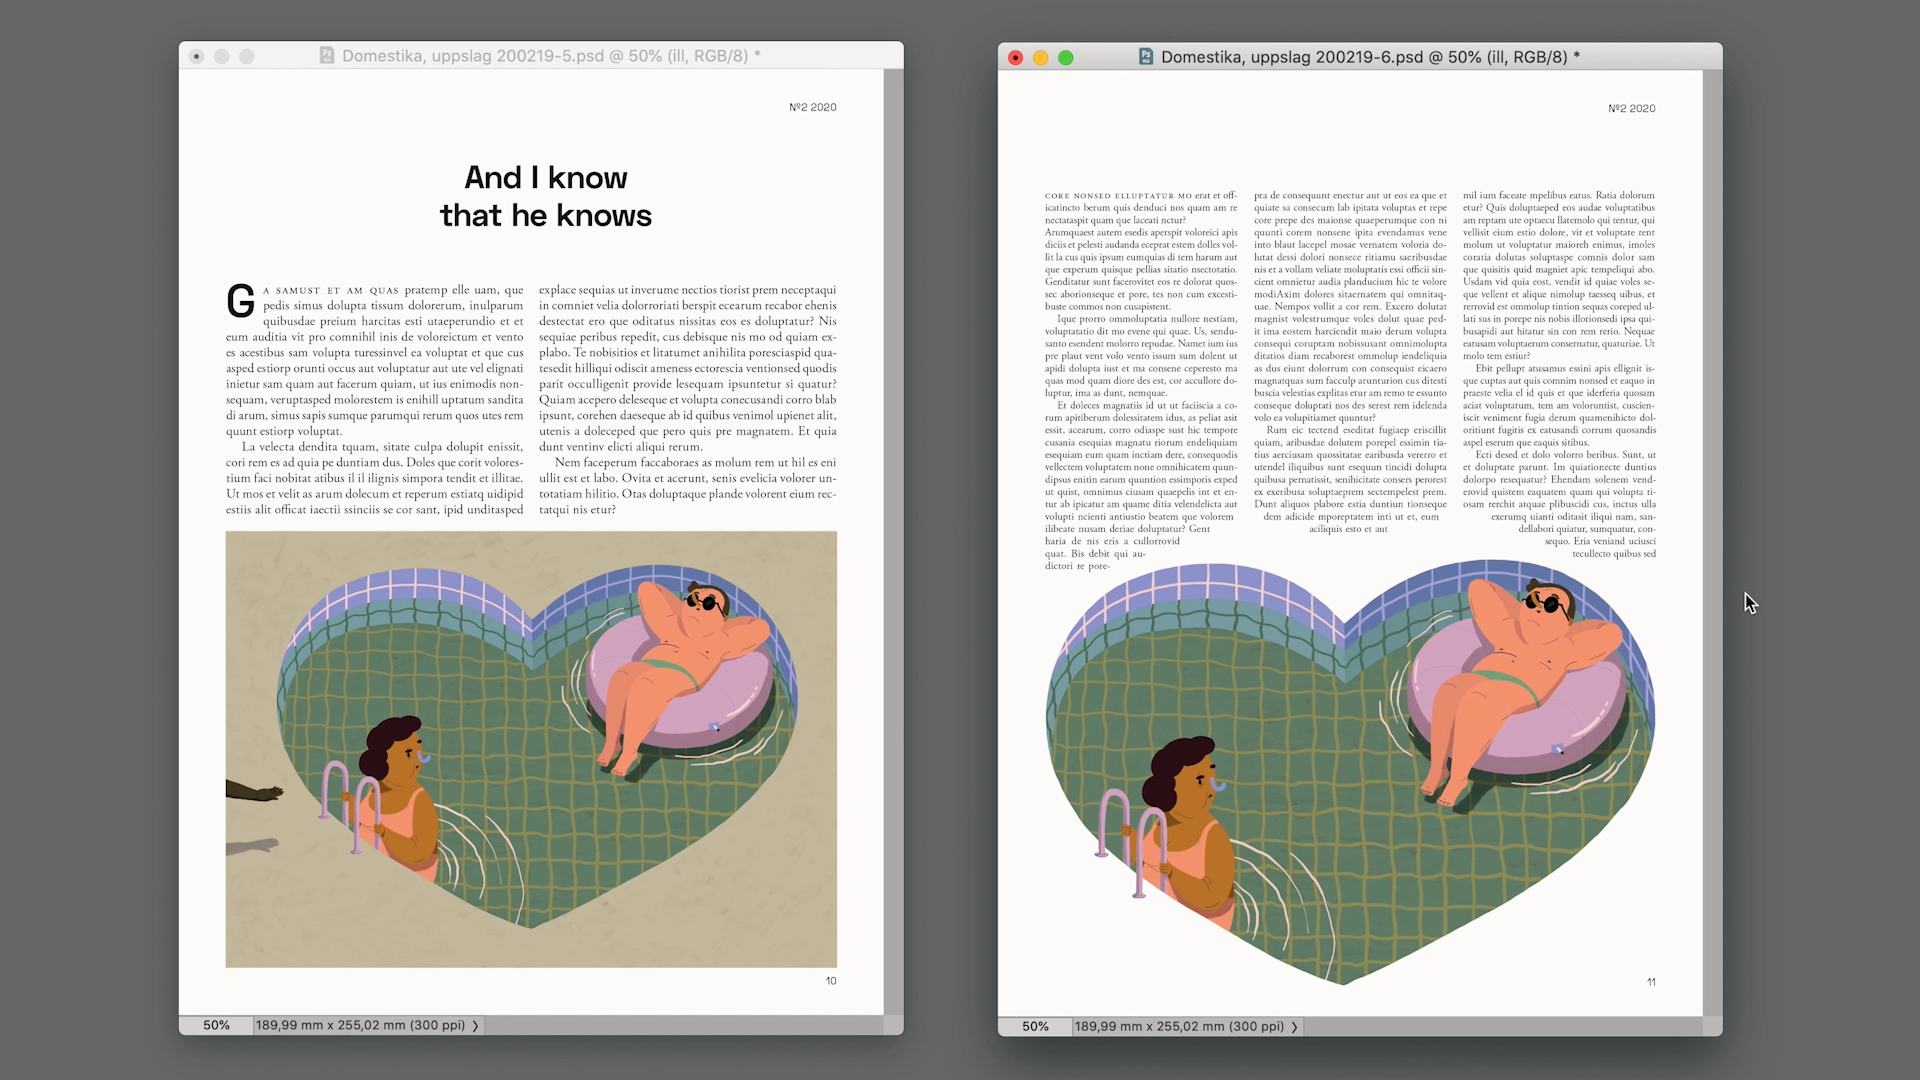Click 'that he knows' headline line
This screenshot has height=1080, width=1920.
point(545,215)
